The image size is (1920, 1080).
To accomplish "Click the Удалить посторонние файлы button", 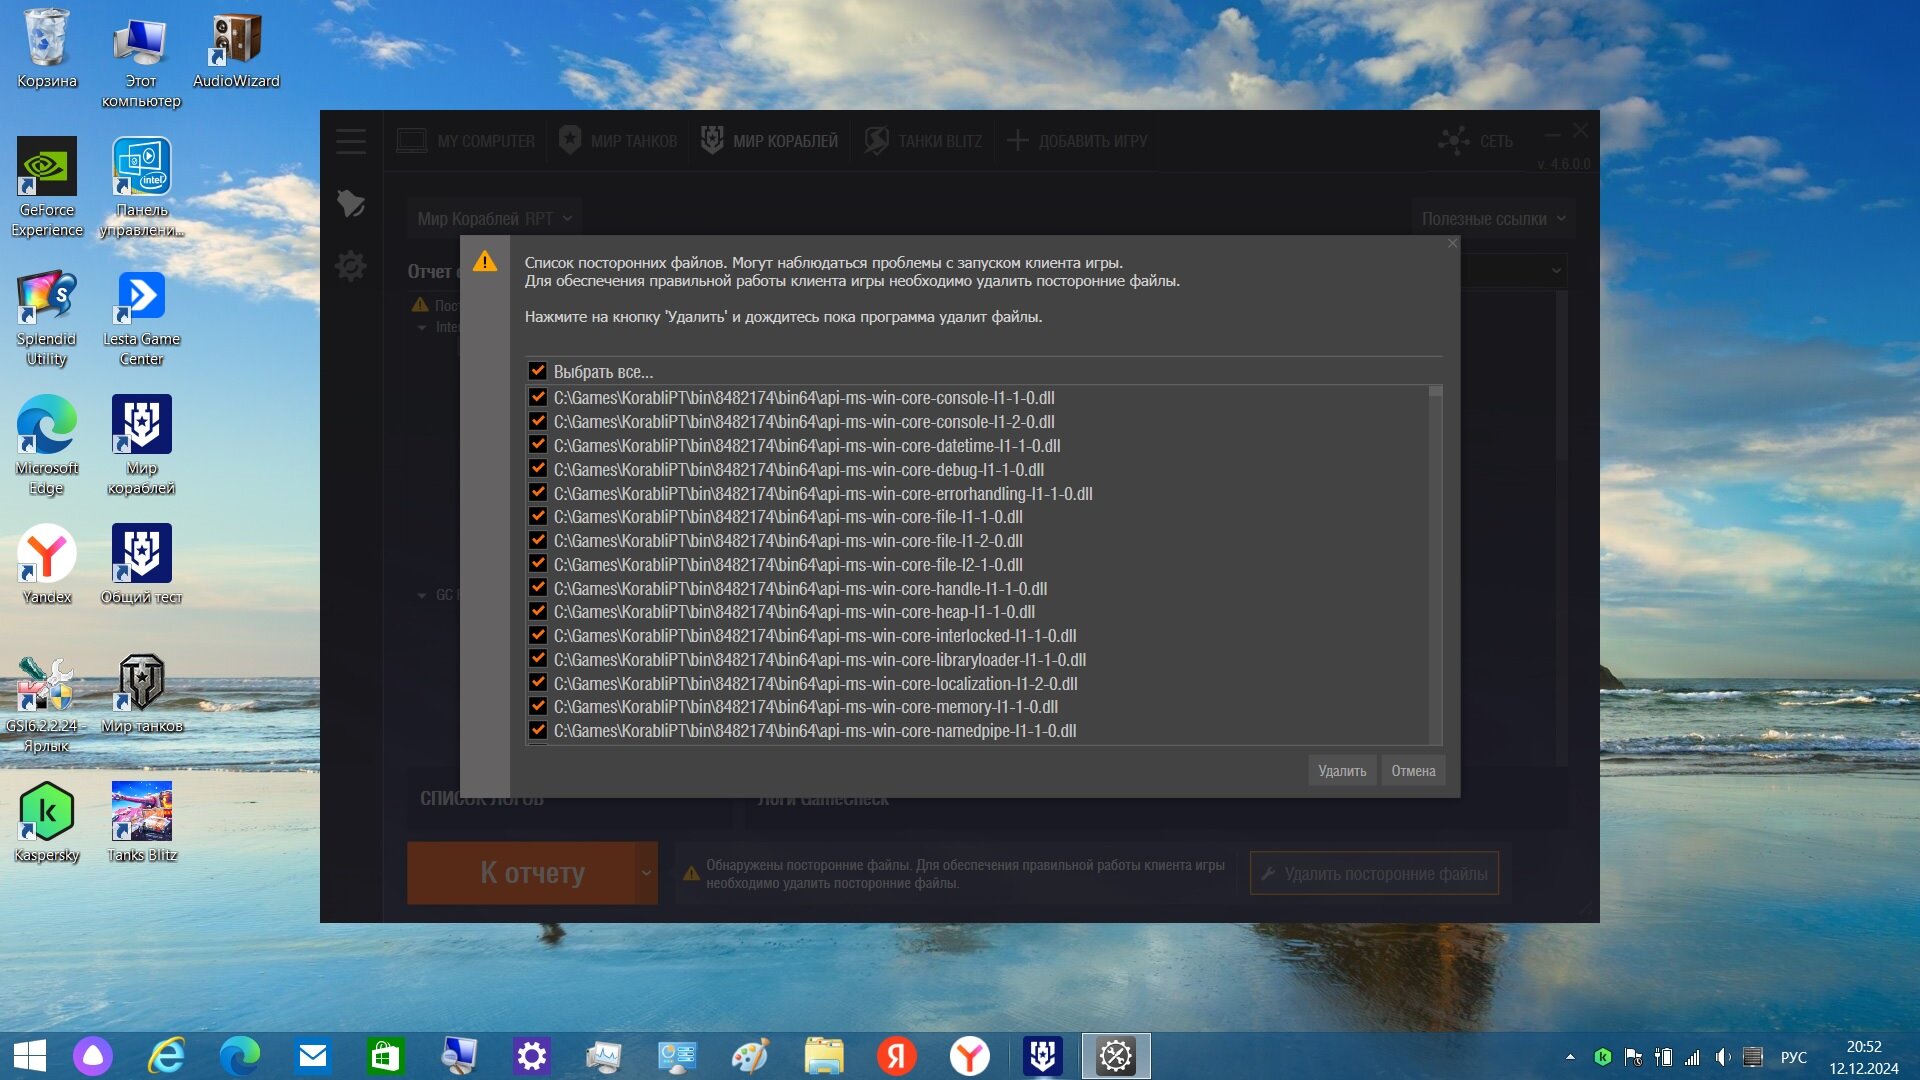I will pyautogui.click(x=1374, y=874).
